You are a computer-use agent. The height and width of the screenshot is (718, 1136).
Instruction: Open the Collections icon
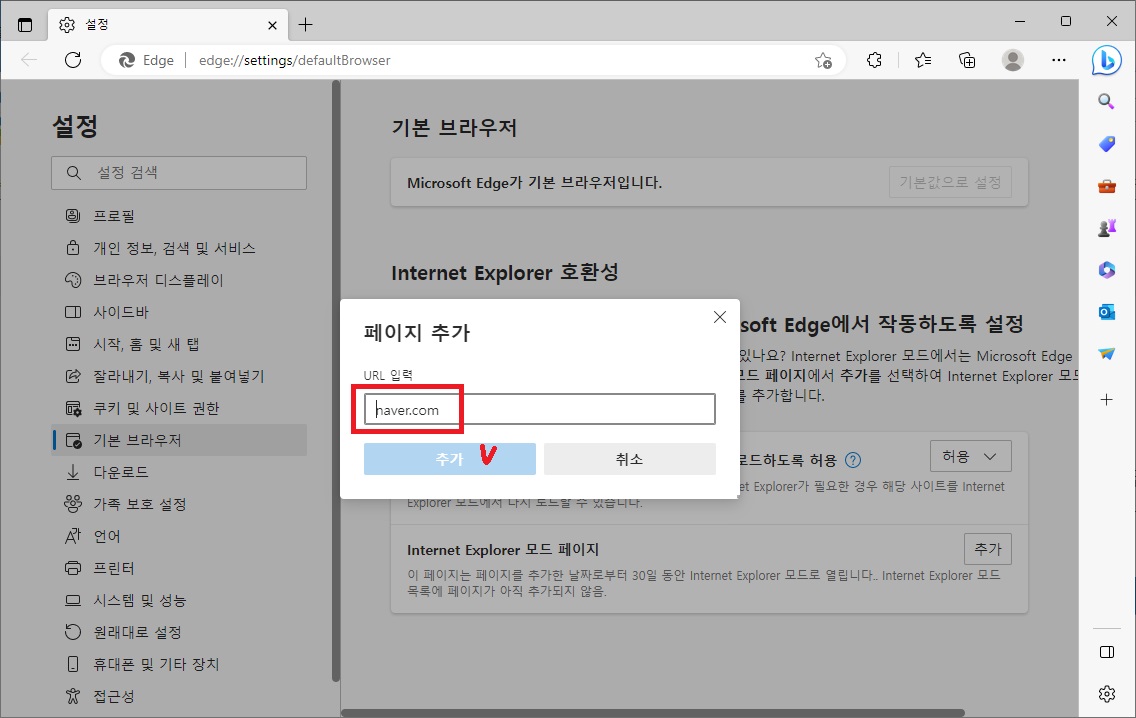[967, 60]
